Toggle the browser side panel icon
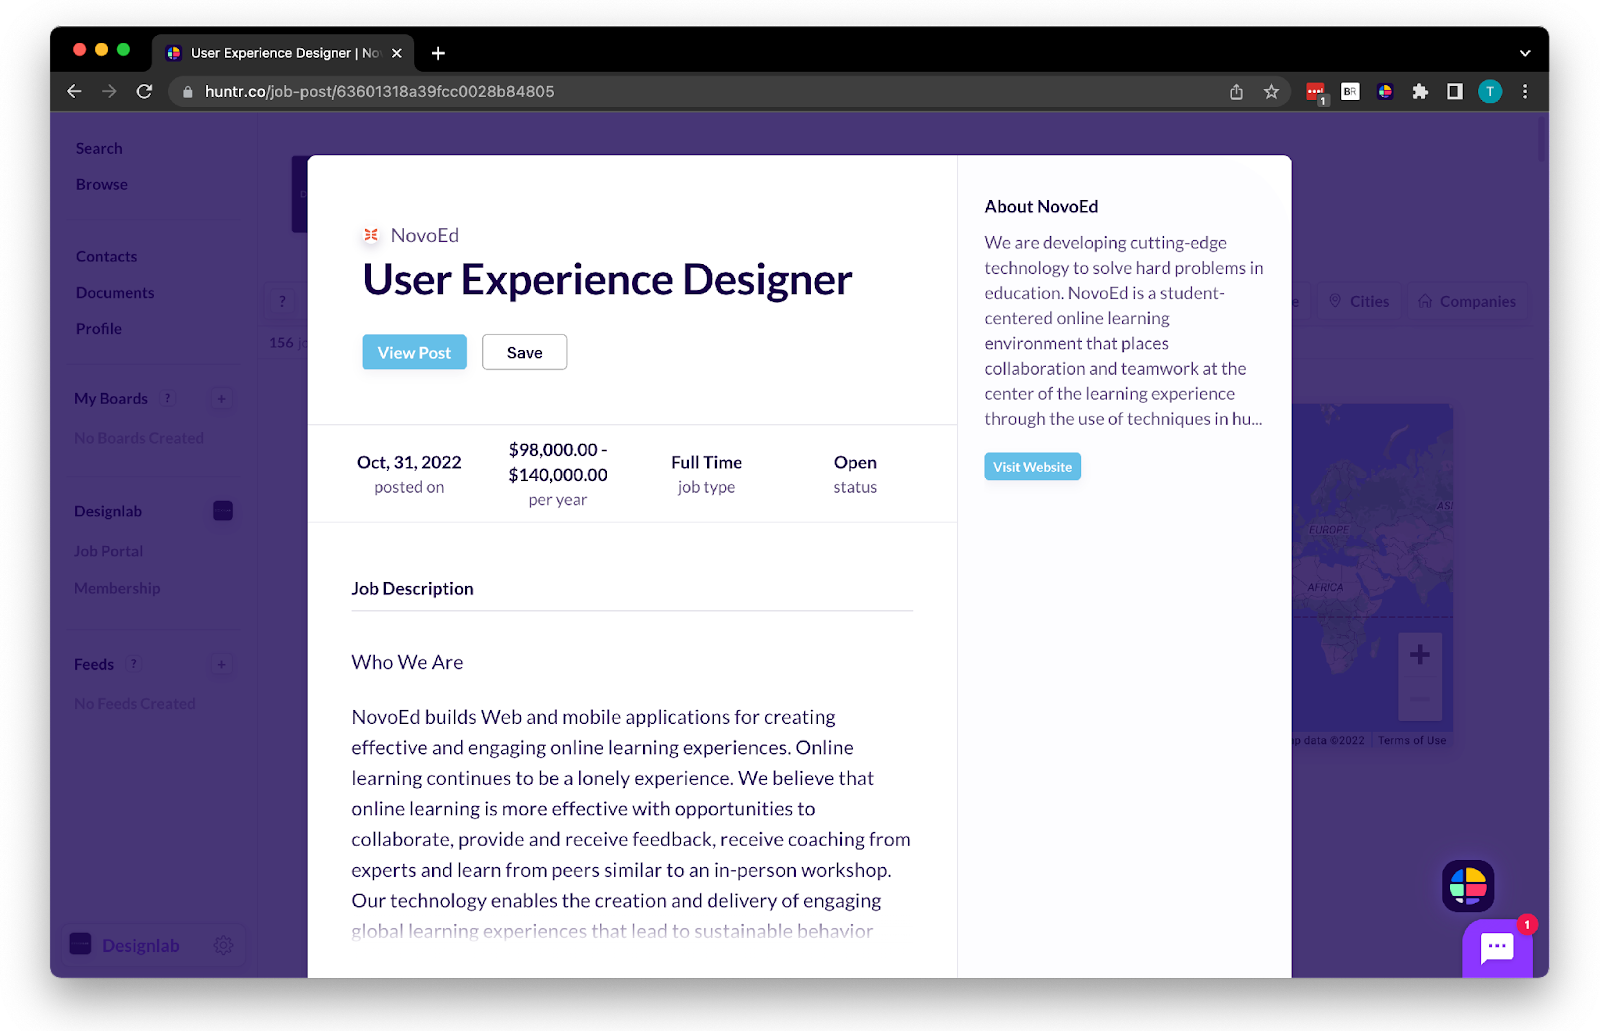The height and width of the screenshot is (1031, 1600). (1455, 91)
